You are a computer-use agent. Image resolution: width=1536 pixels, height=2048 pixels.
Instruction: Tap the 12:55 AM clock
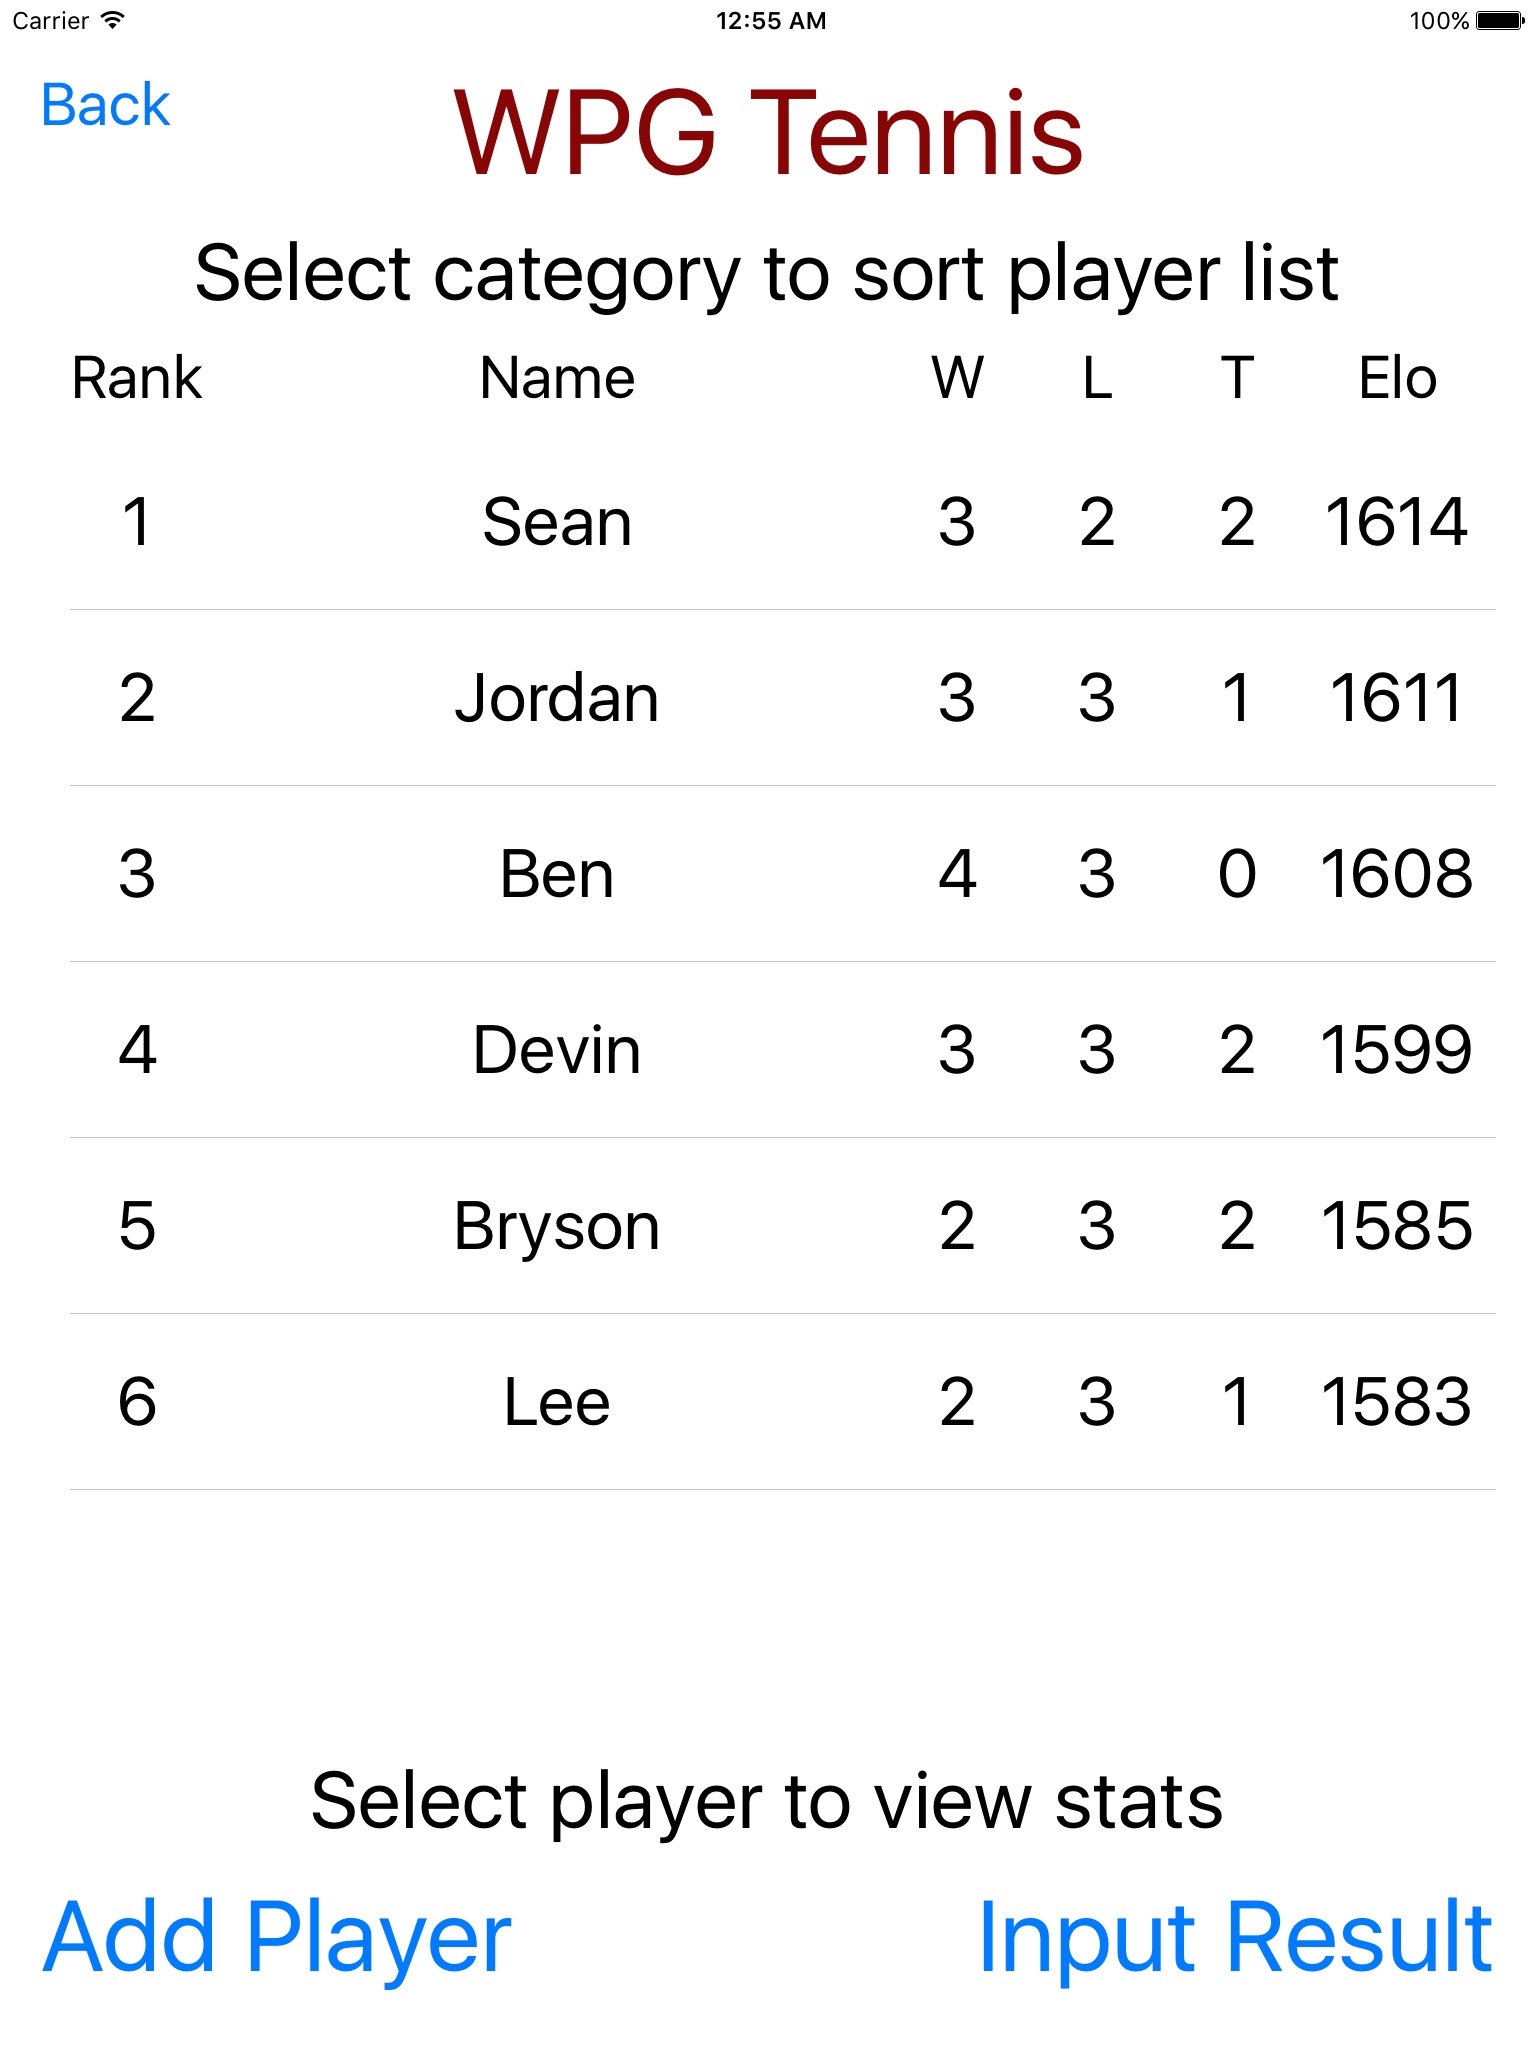pos(770,20)
